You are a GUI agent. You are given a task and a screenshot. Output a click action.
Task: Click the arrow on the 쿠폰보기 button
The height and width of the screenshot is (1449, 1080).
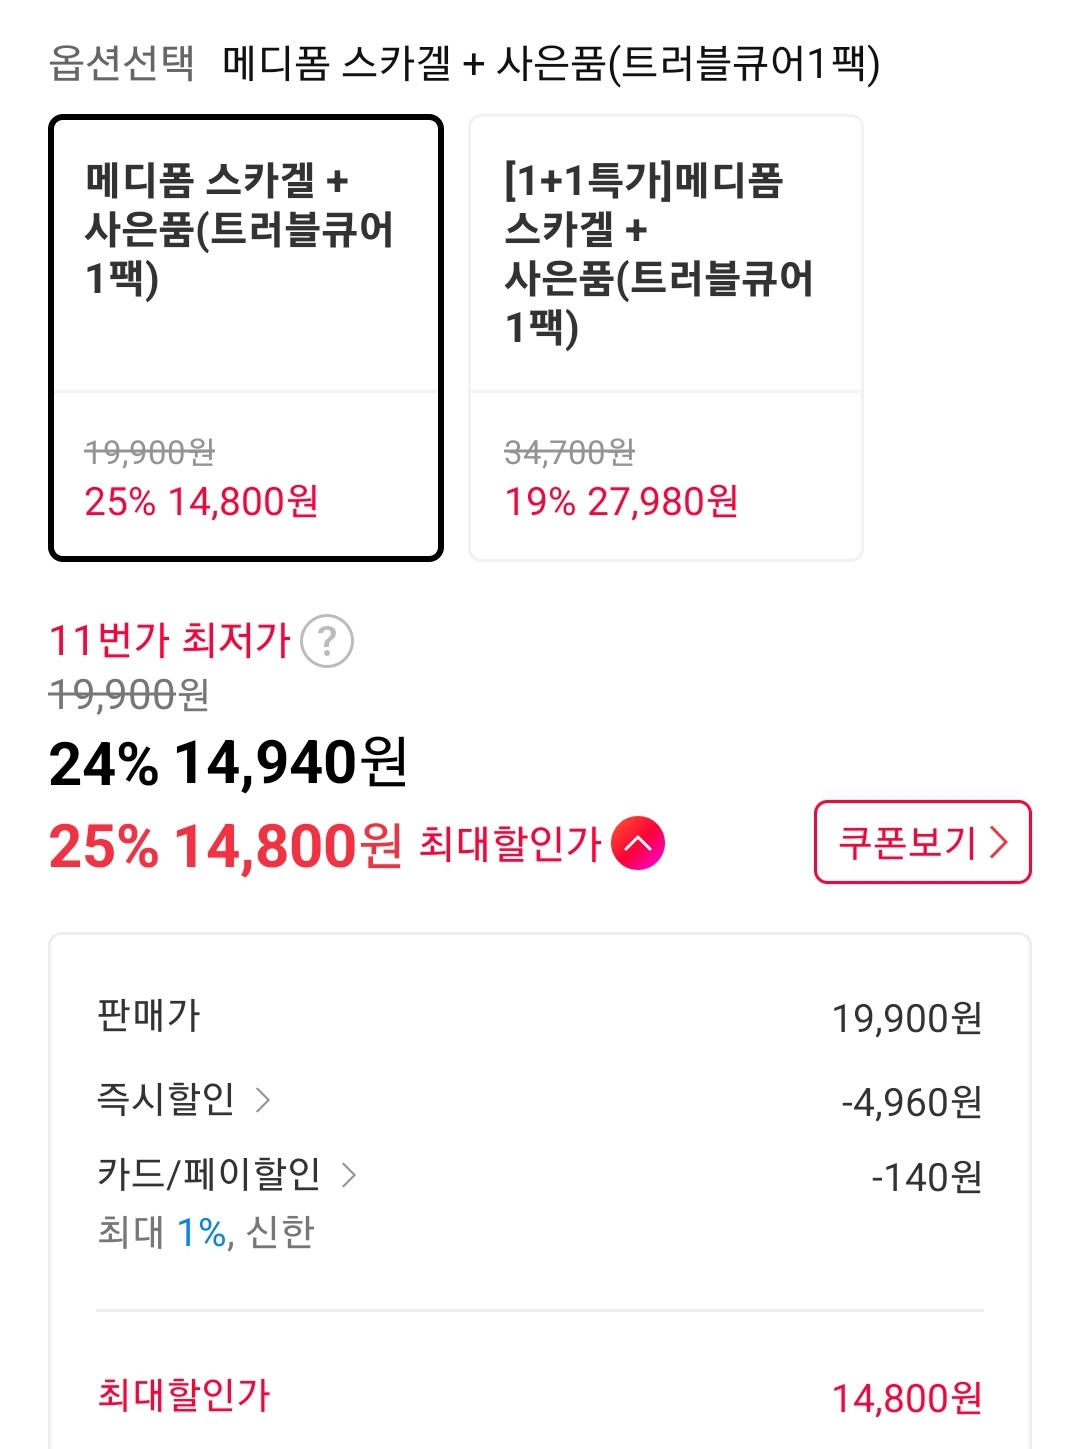point(998,842)
